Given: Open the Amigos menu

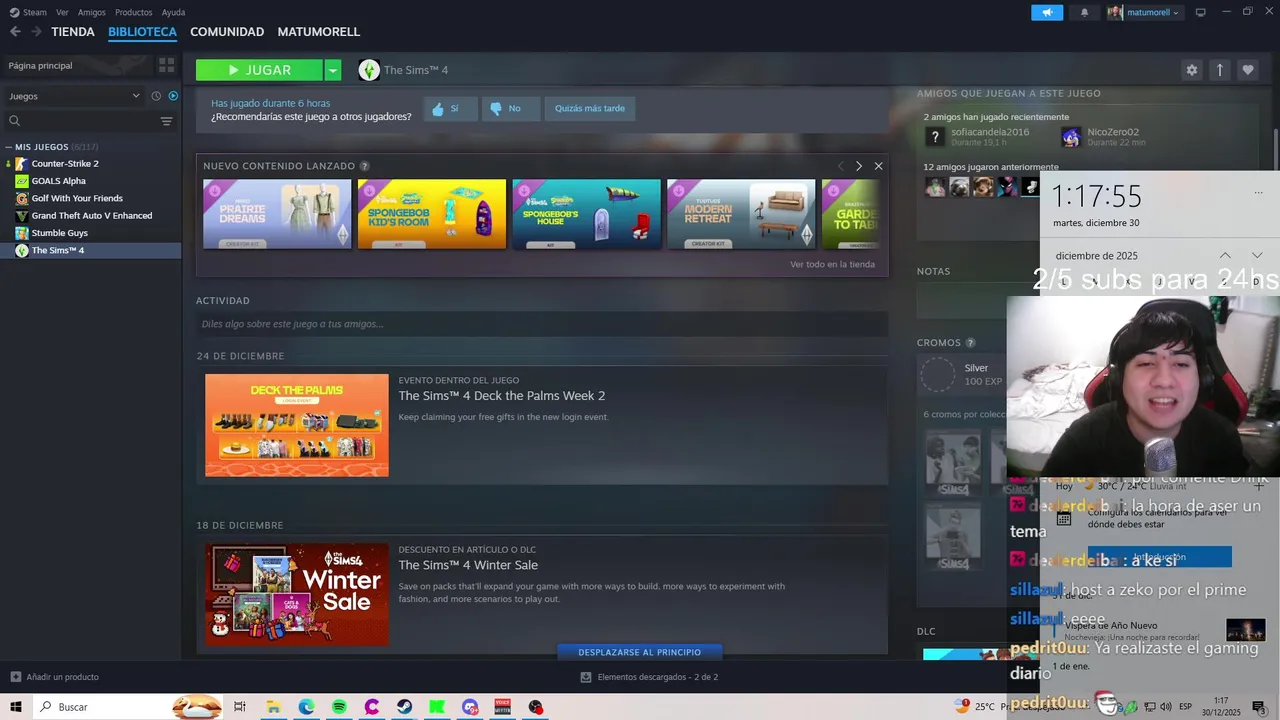Looking at the screenshot, I should pyautogui.click(x=92, y=12).
